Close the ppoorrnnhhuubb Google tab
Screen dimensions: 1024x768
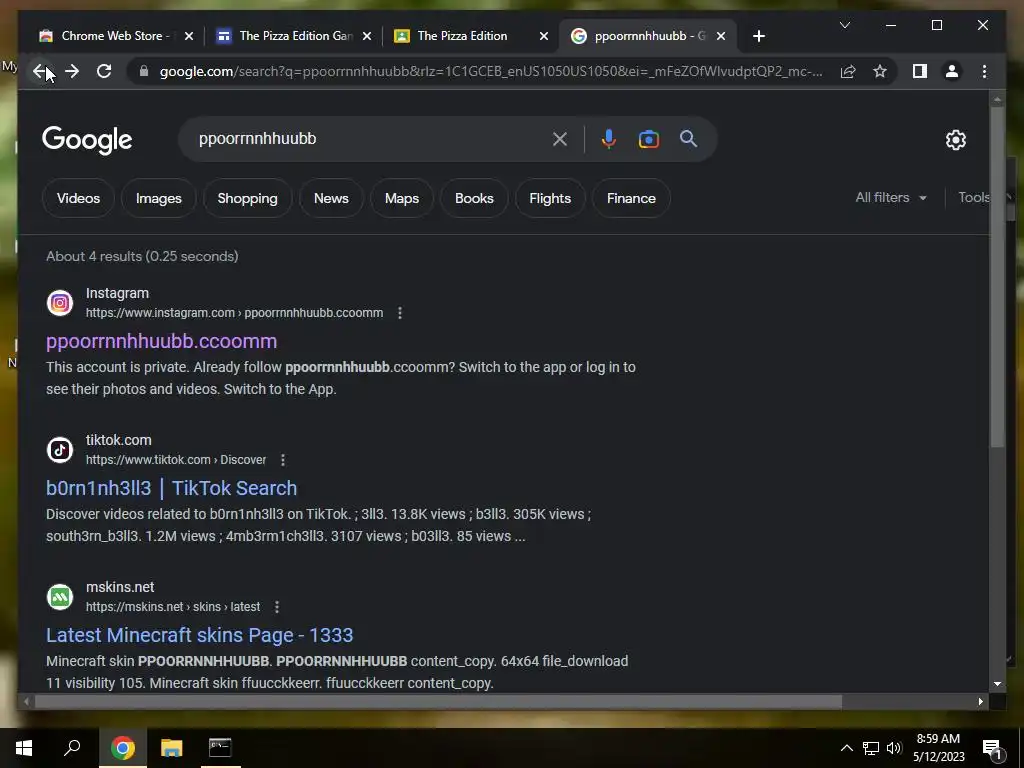click(721, 36)
